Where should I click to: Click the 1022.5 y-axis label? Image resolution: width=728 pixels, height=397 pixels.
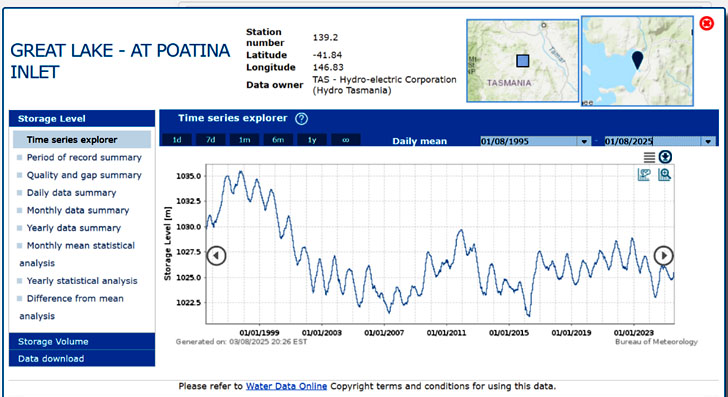pos(188,303)
